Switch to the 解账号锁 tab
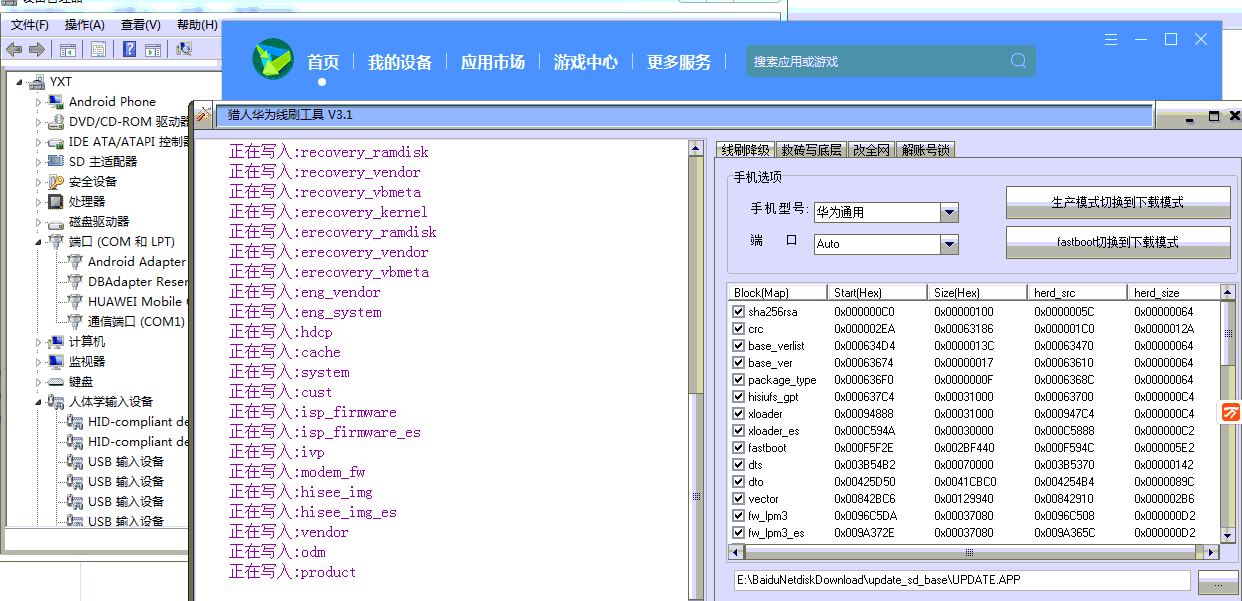Image resolution: width=1242 pixels, height=601 pixels. (925, 150)
